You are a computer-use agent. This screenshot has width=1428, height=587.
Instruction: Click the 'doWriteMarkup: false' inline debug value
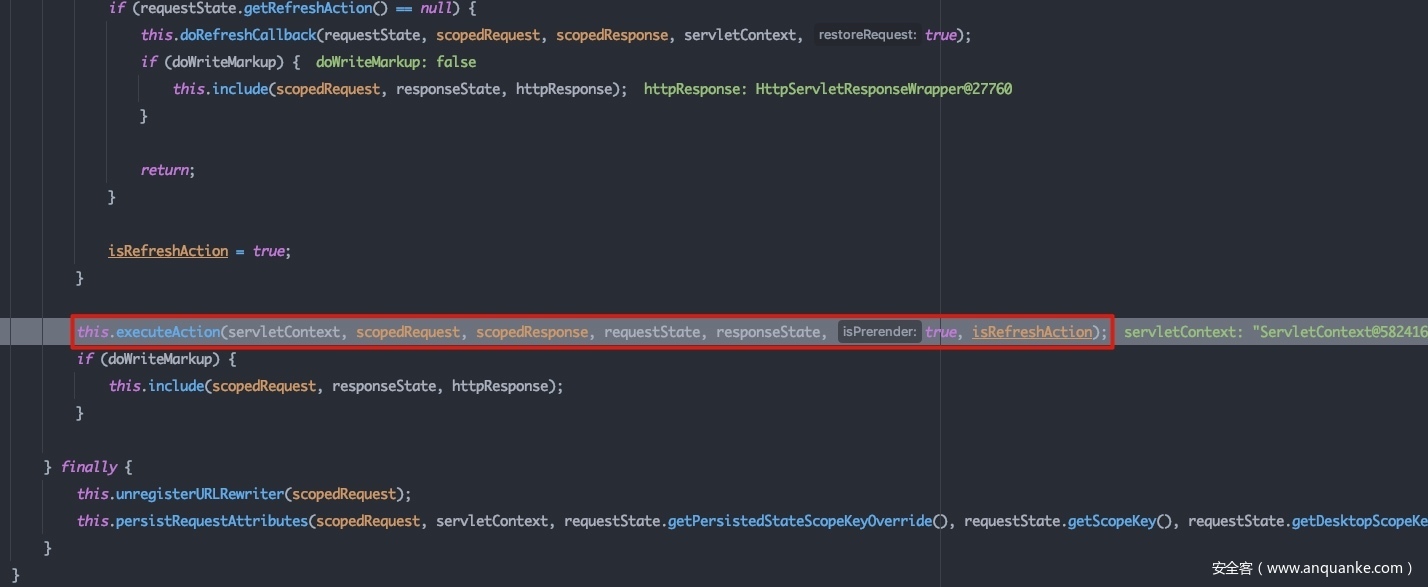pyautogui.click(x=396, y=62)
